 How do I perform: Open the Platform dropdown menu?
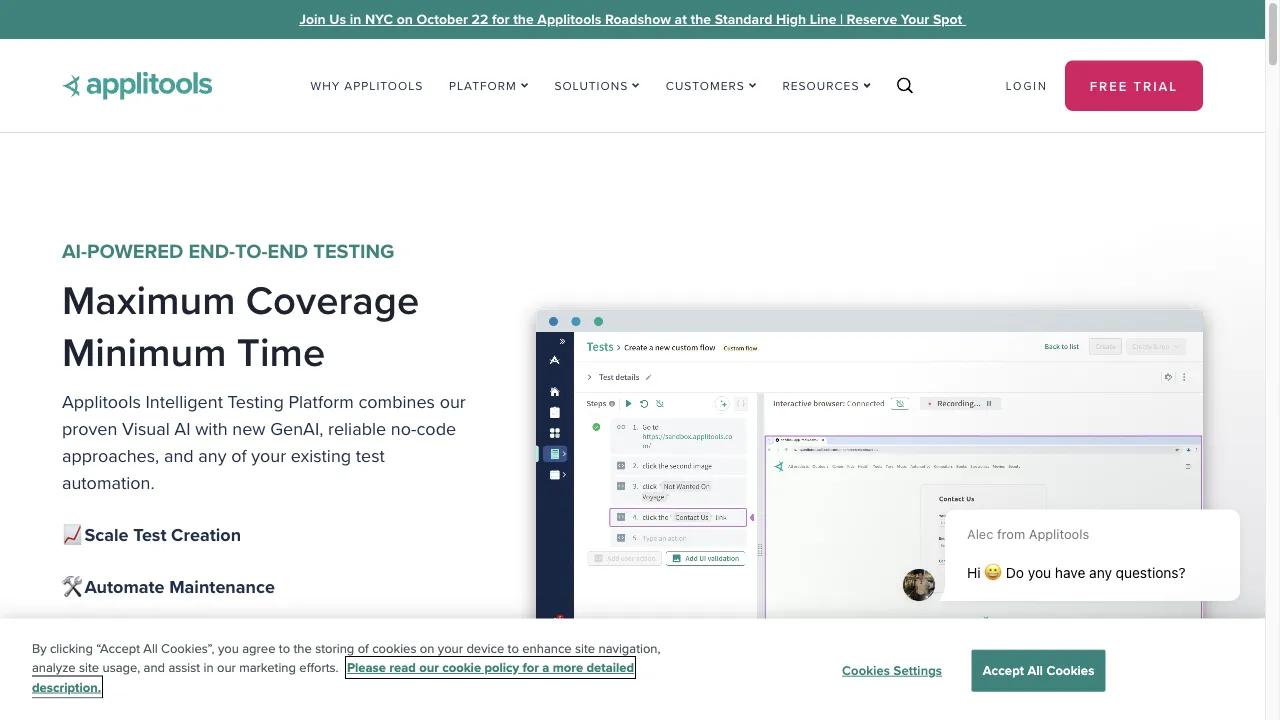tap(489, 86)
